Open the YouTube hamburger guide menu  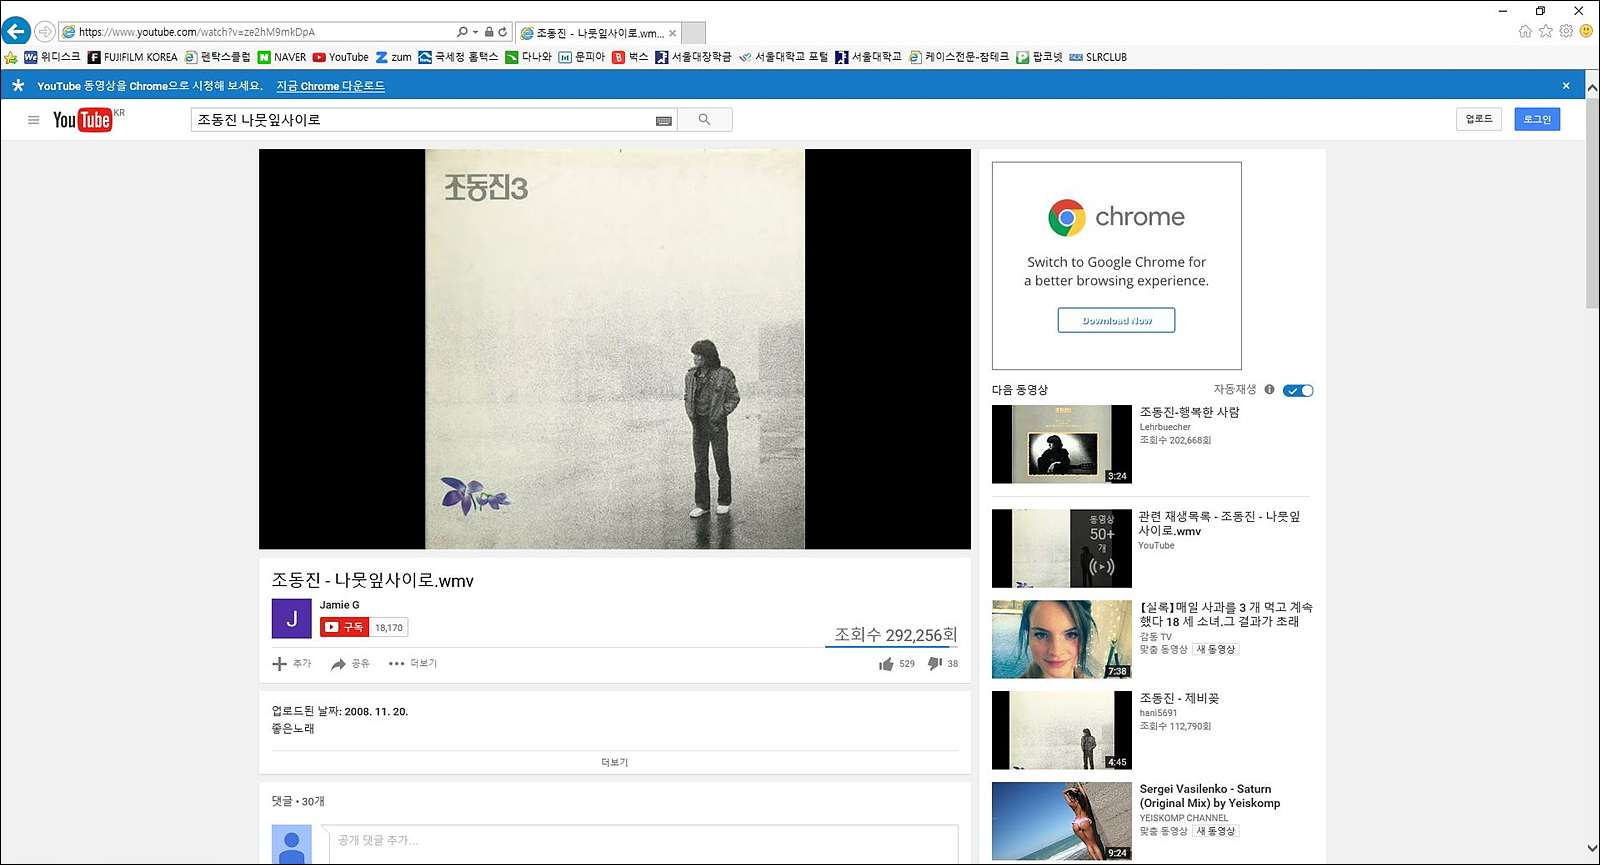tap(33, 120)
